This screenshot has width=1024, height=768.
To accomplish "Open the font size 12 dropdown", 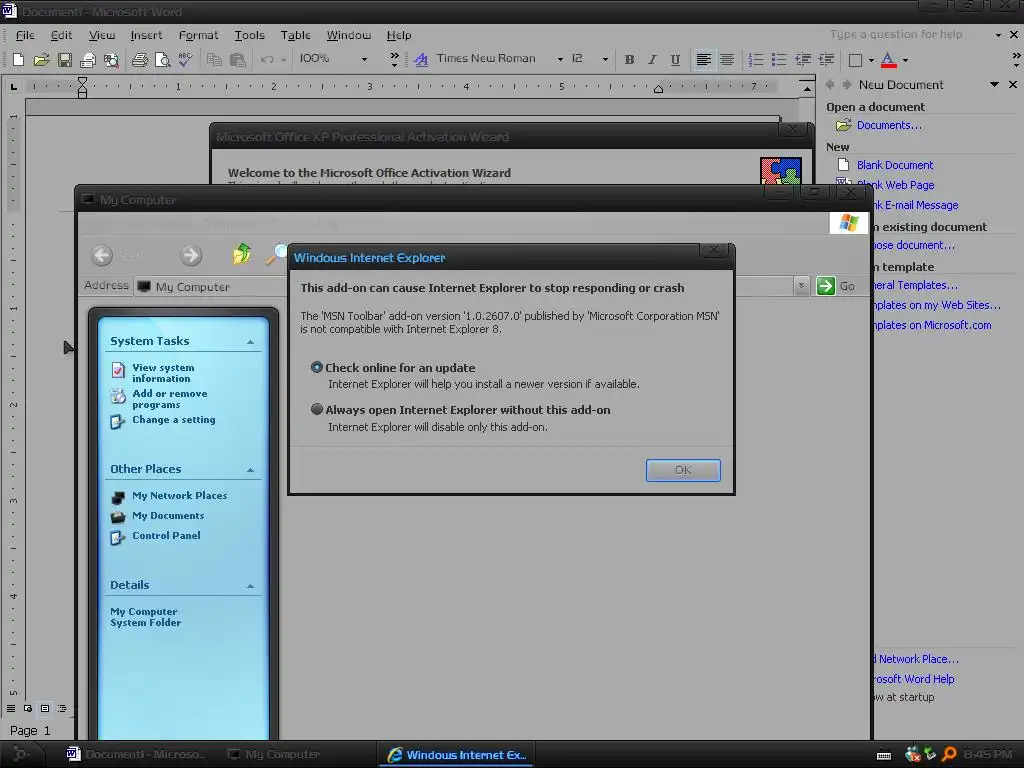I will pos(605,59).
